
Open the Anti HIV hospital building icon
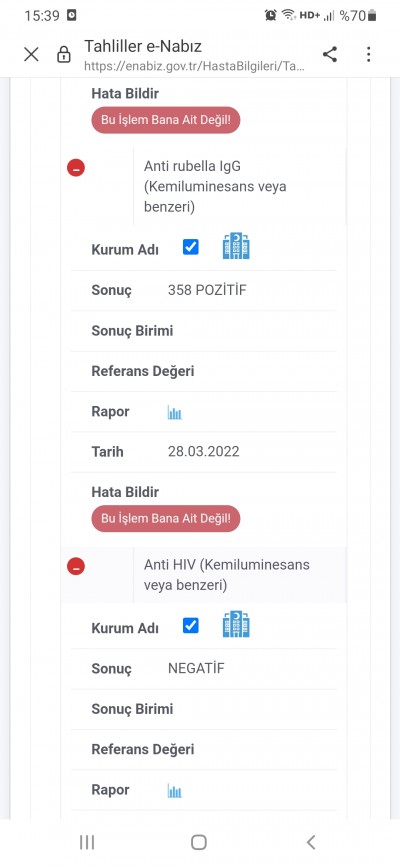236,624
